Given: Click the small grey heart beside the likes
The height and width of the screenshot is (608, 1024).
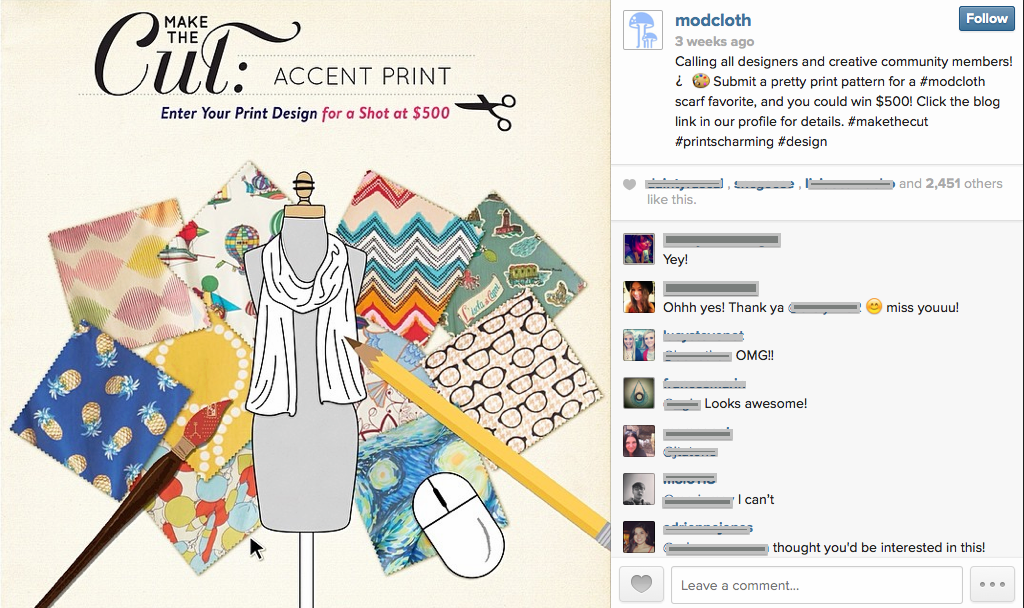Looking at the screenshot, I should tap(629, 185).
